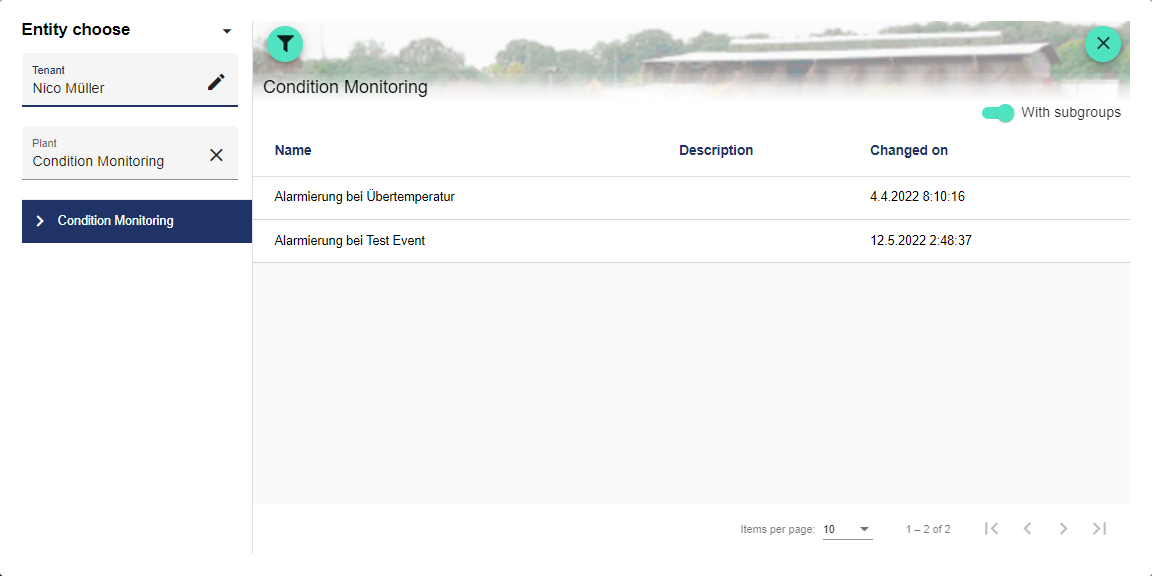Toggle the With subgroups switch

click(x=998, y=113)
